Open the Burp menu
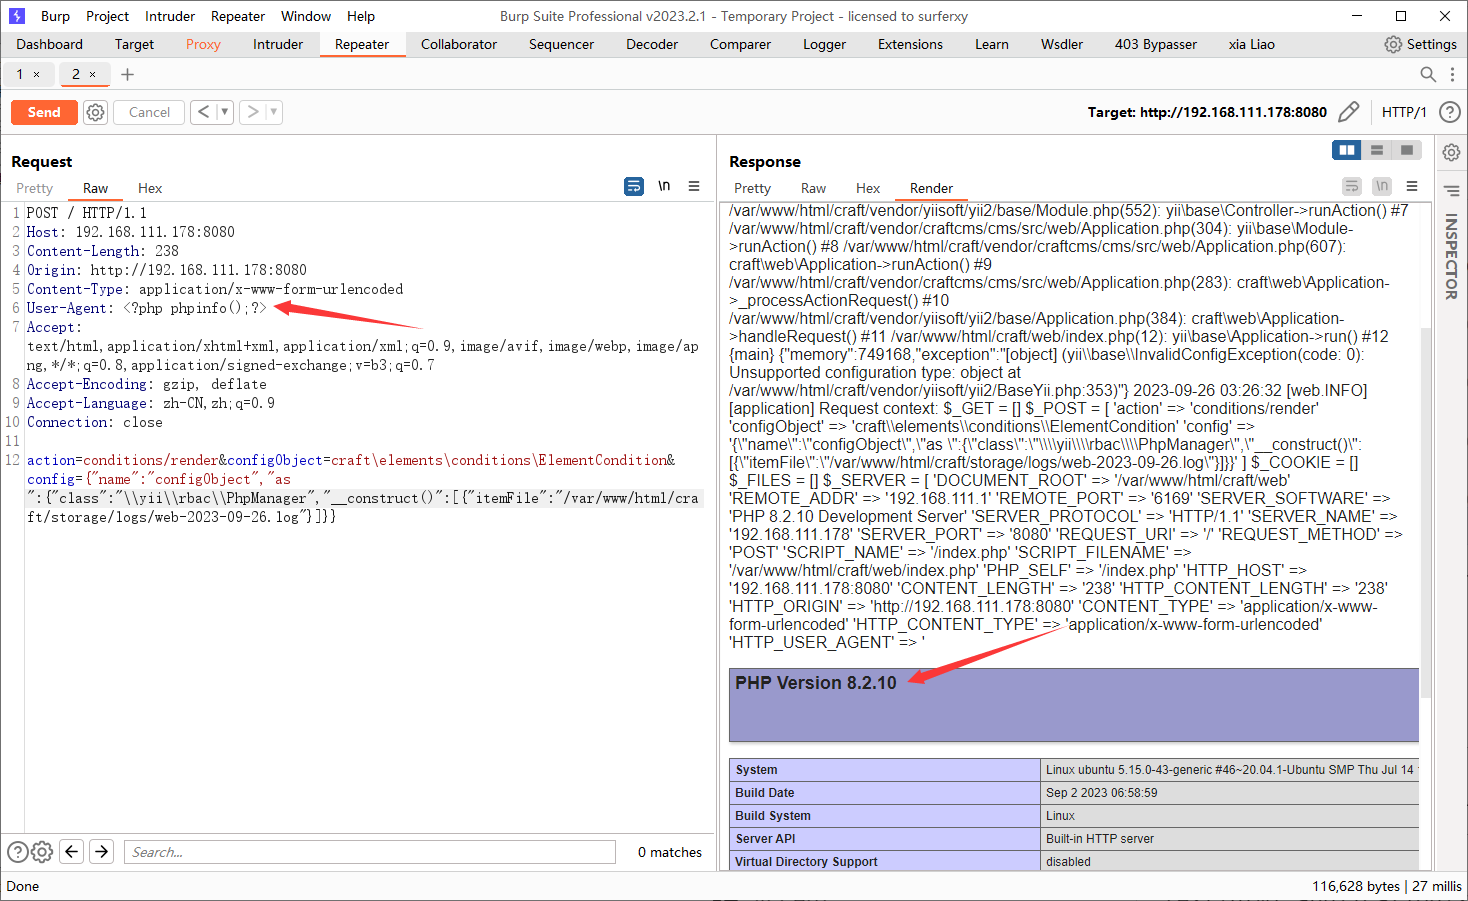This screenshot has height=901, width=1468. [55, 16]
